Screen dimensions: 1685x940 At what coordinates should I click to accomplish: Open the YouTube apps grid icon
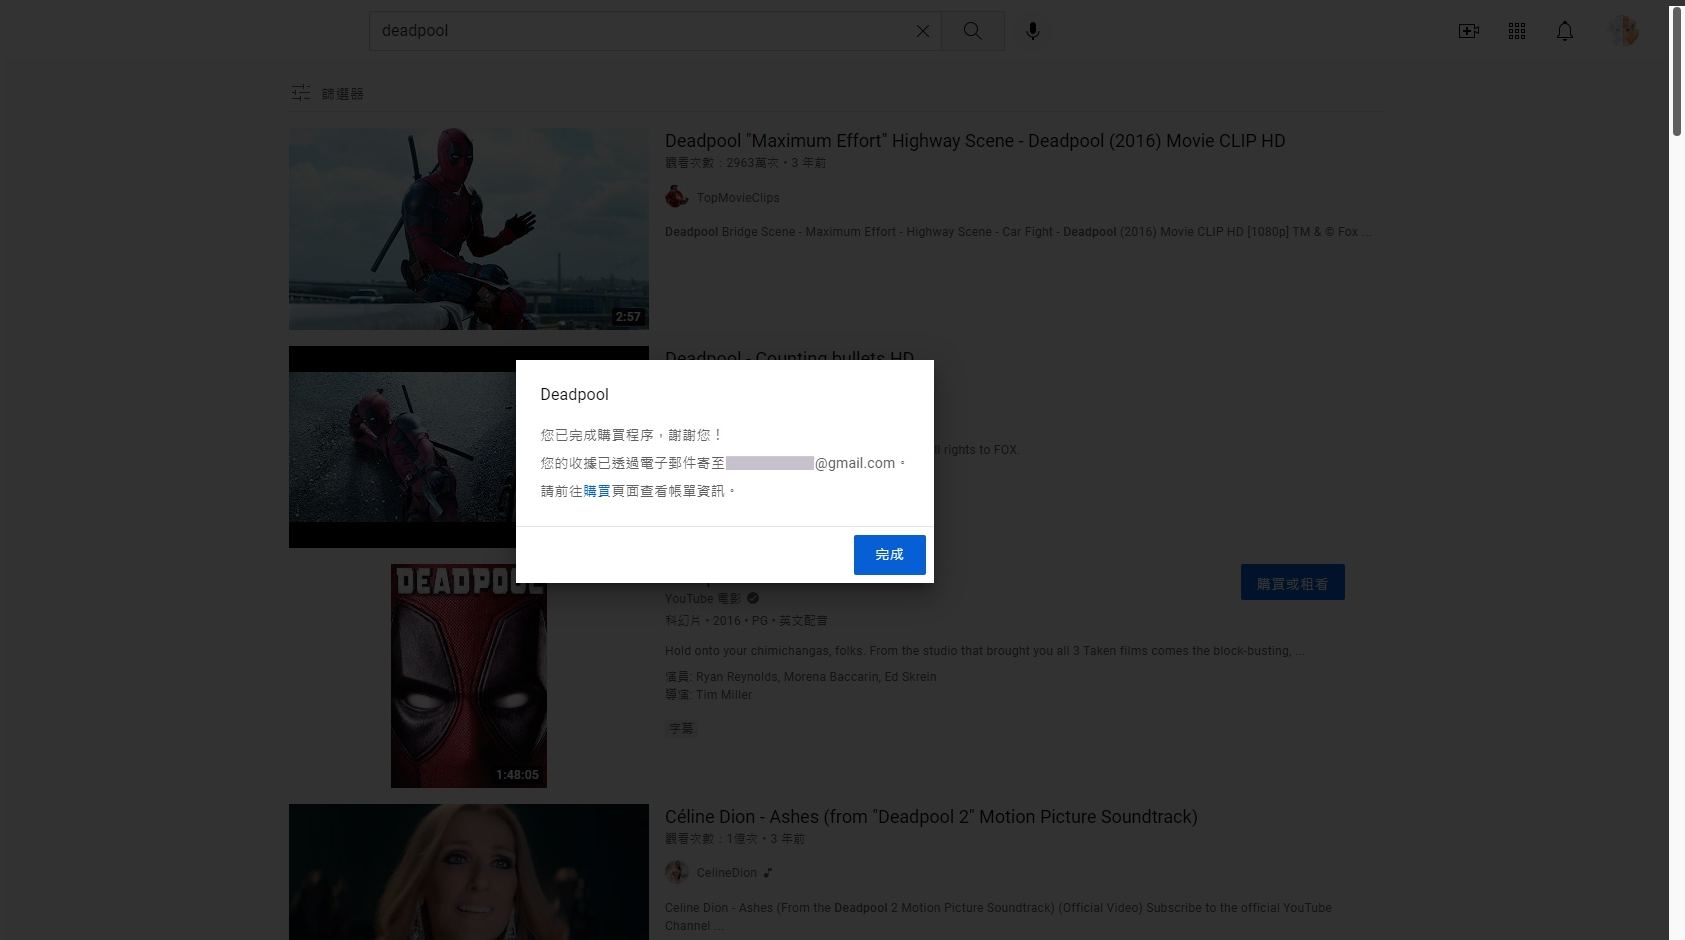pos(1516,31)
